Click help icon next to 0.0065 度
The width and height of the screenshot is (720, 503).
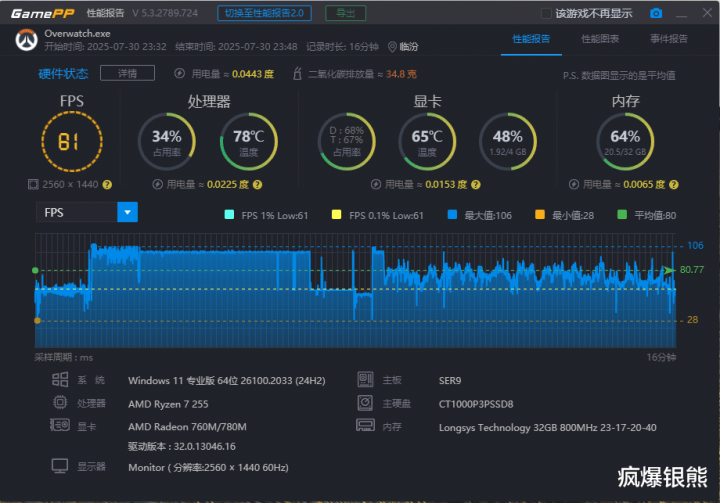click(674, 185)
